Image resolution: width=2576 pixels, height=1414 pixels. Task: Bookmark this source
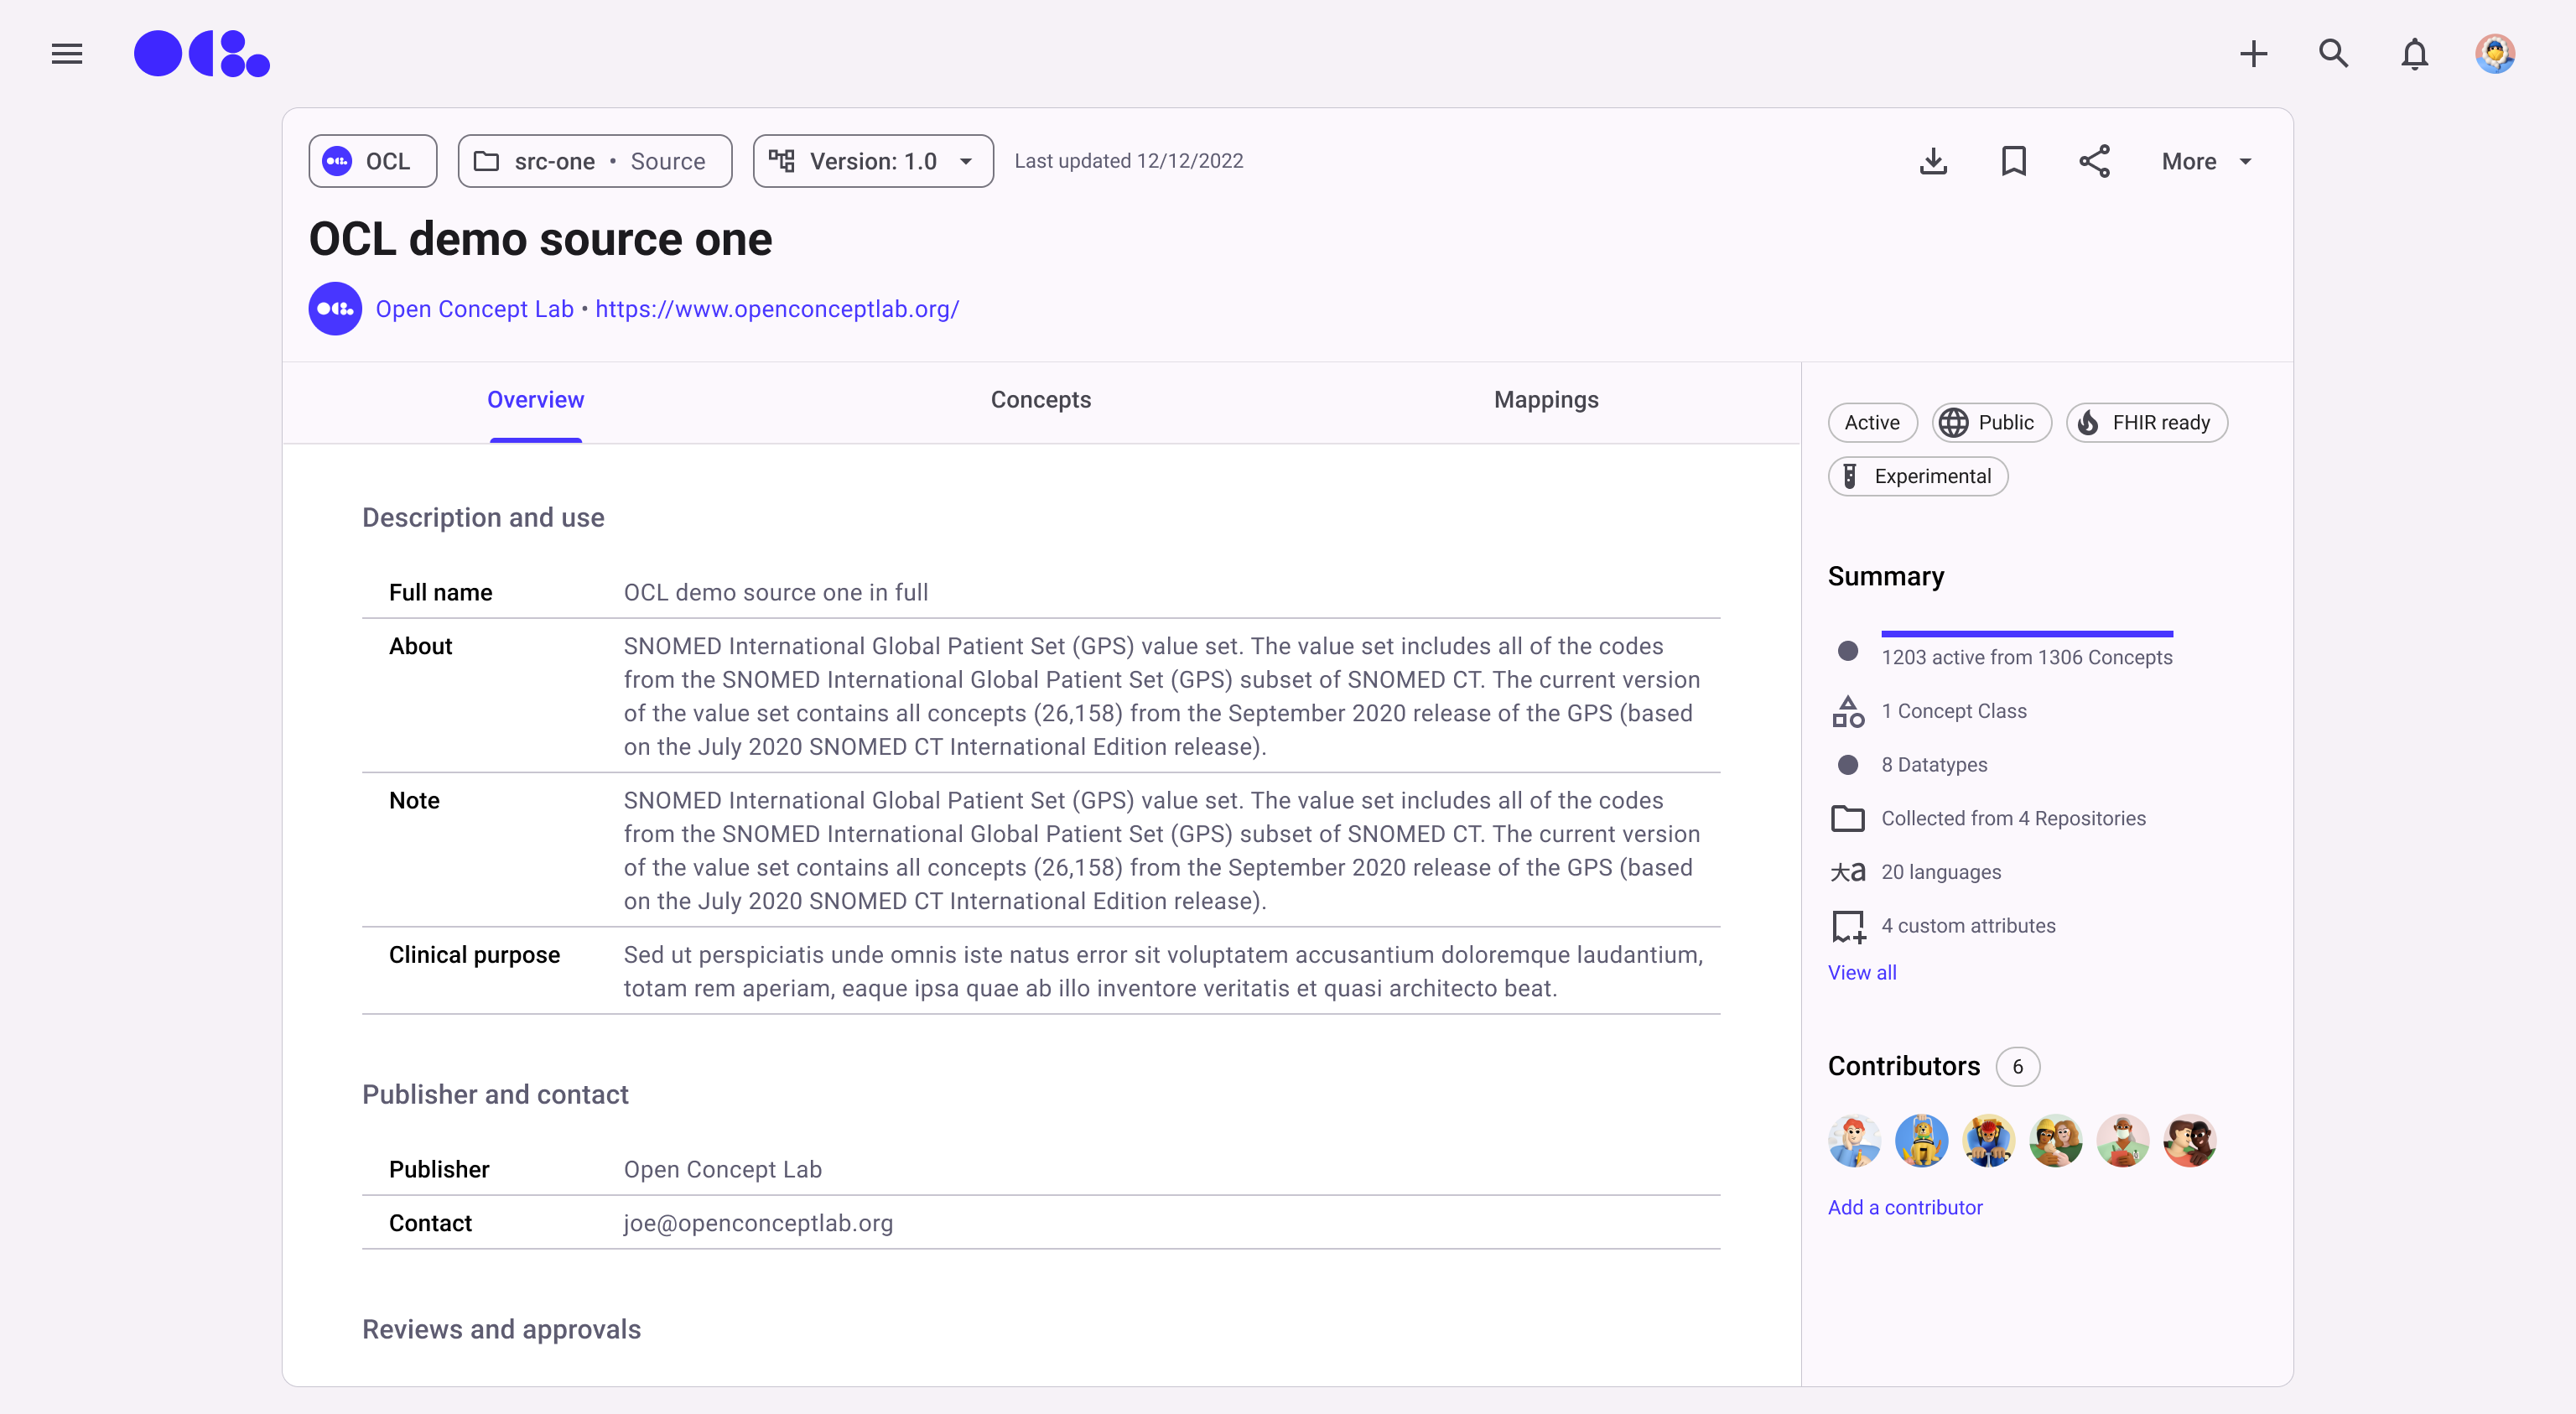click(x=2013, y=161)
